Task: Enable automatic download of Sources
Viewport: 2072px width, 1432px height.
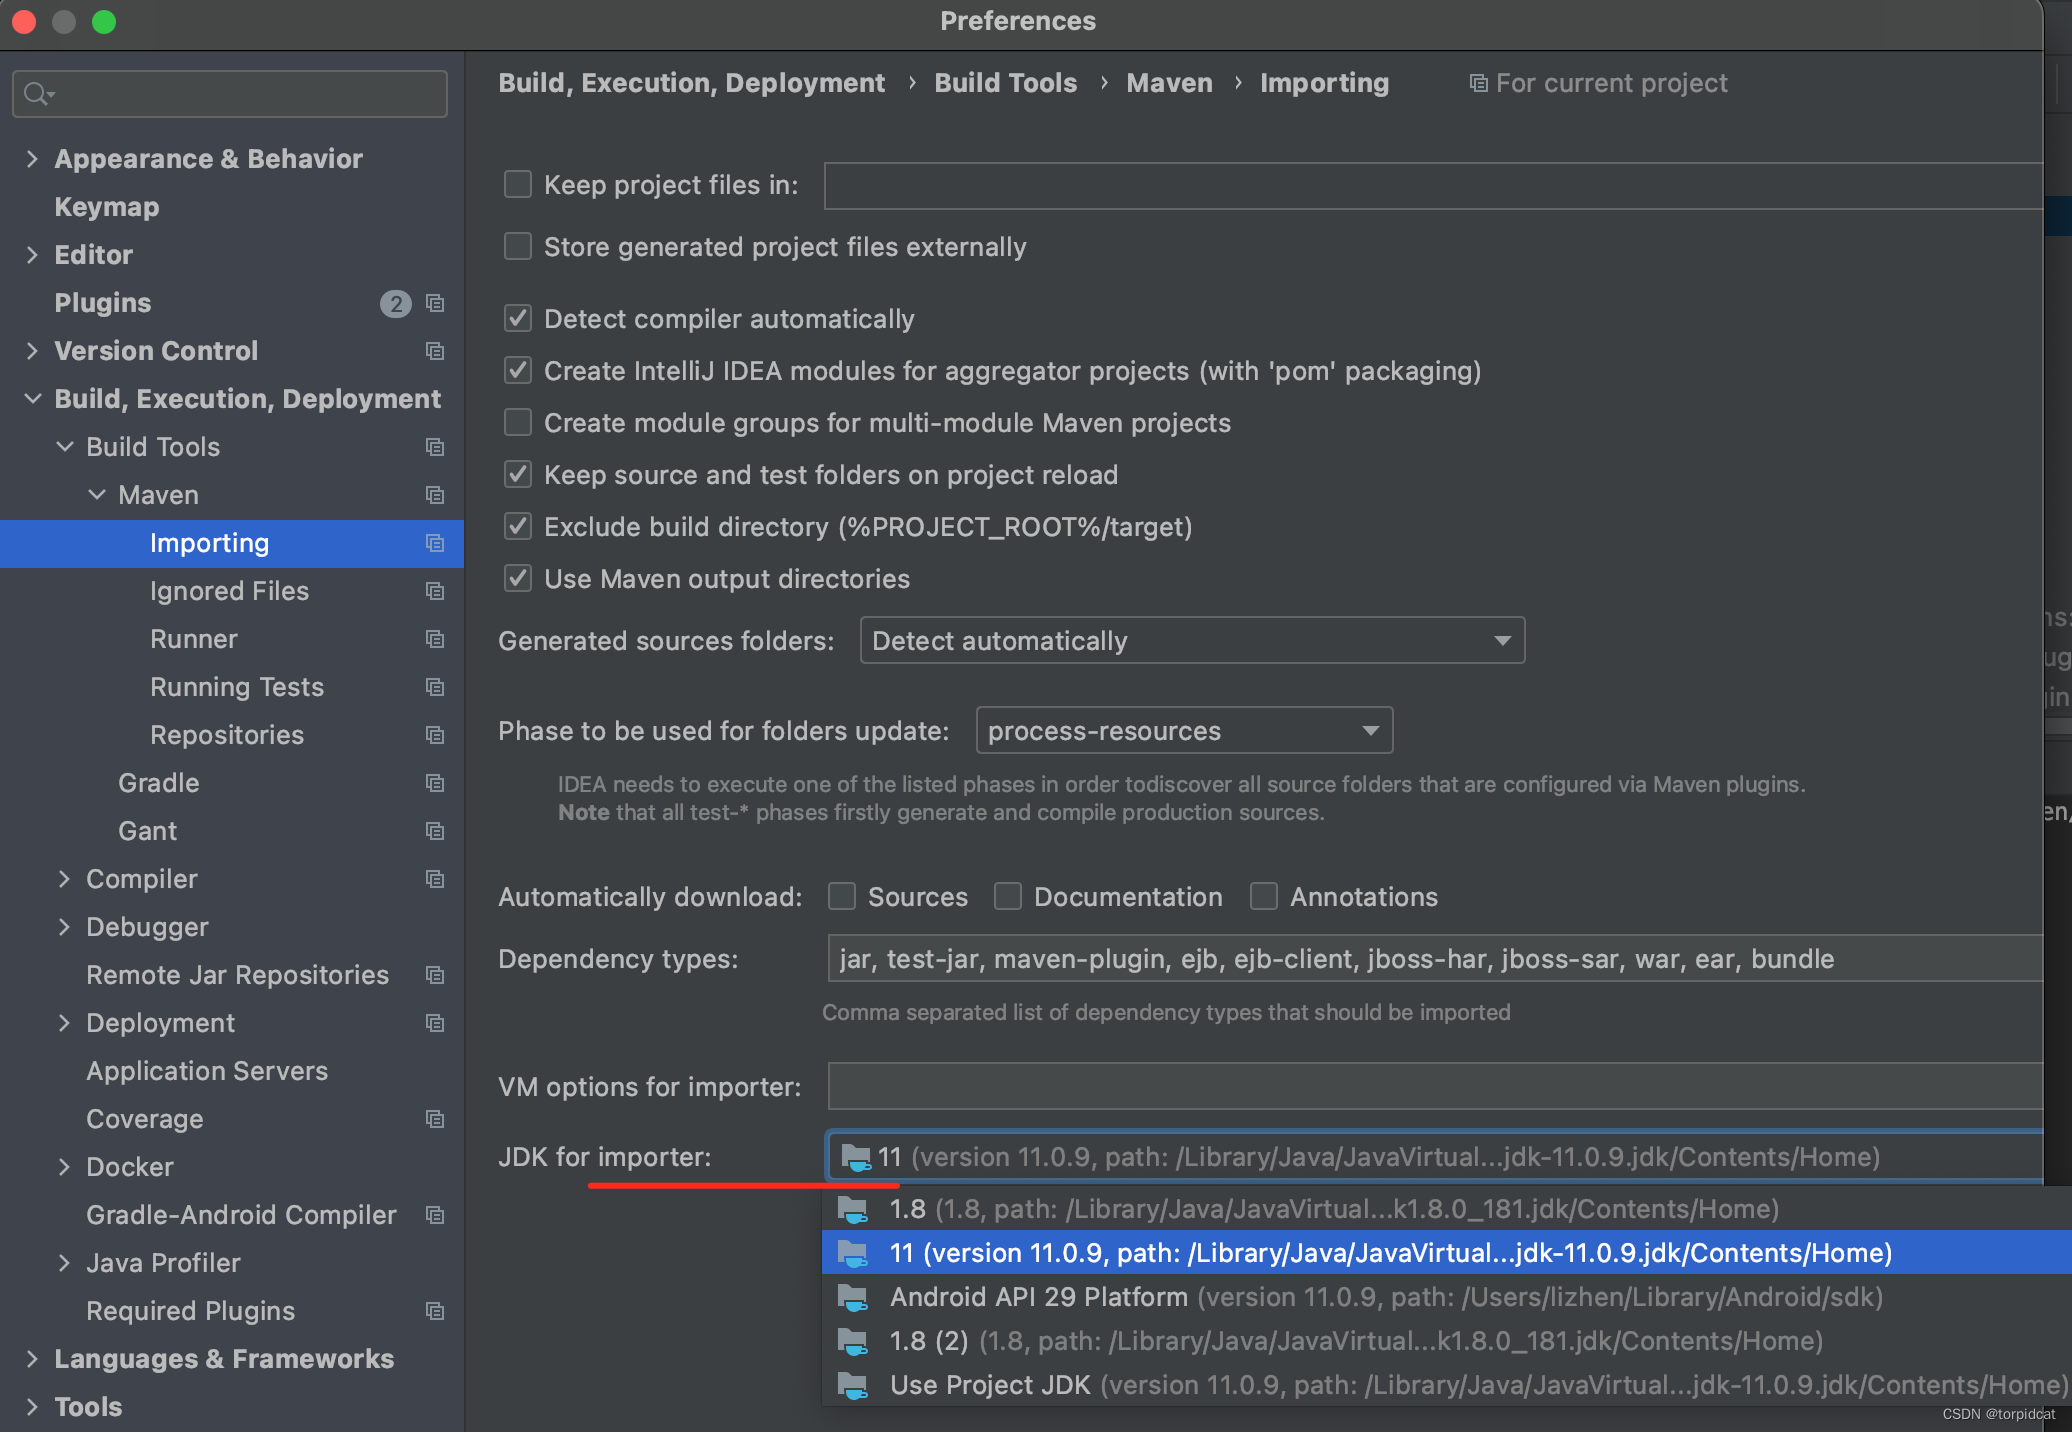Action: (842, 897)
